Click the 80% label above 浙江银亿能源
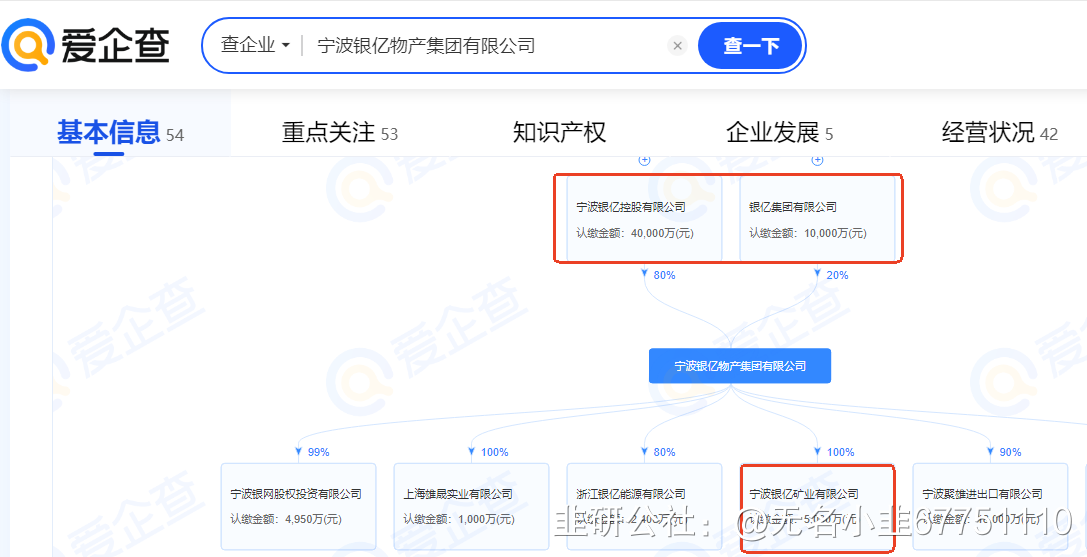This screenshot has height=557, width=1087. tap(664, 452)
